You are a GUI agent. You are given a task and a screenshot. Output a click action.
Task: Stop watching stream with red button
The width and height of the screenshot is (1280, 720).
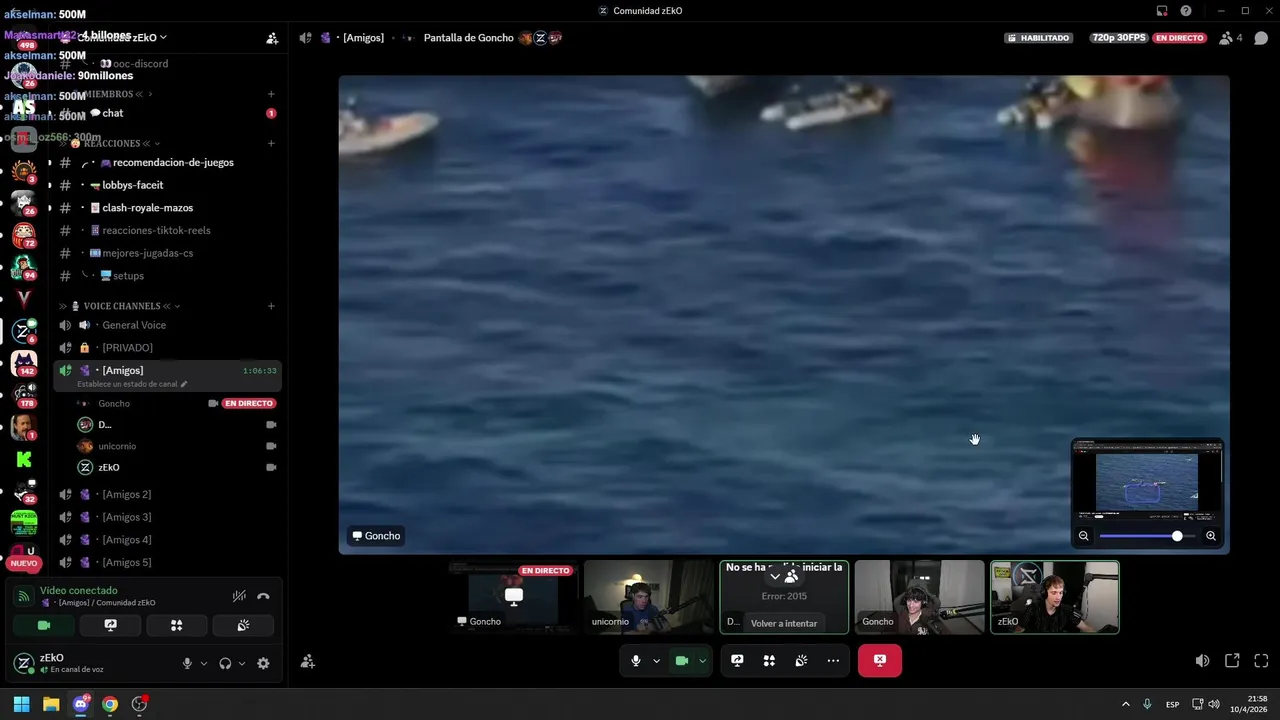[x=880, y=661]
